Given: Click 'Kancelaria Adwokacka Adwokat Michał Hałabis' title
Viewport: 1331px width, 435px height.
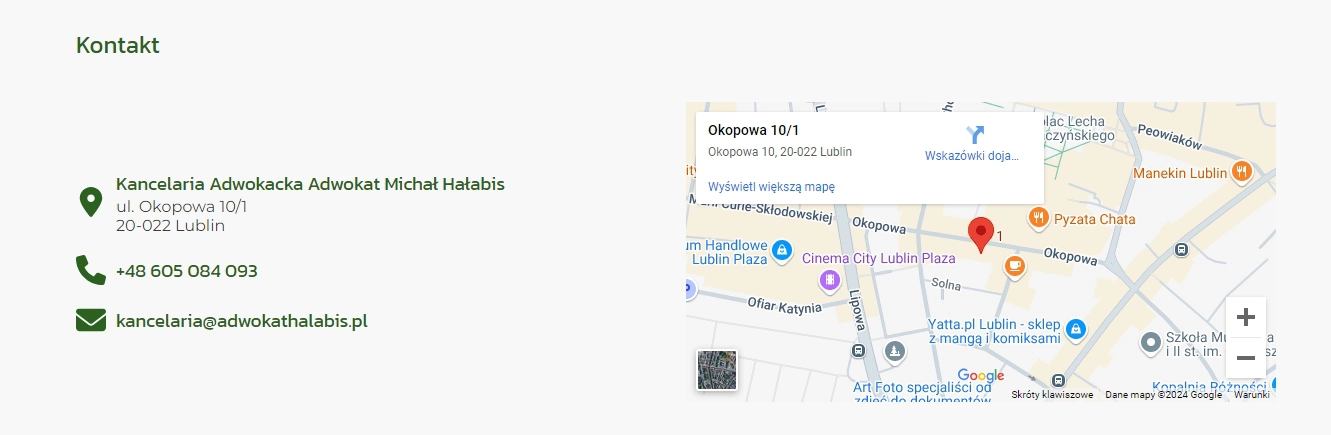Looking at the screenshot, I should [x=310, y=184].
